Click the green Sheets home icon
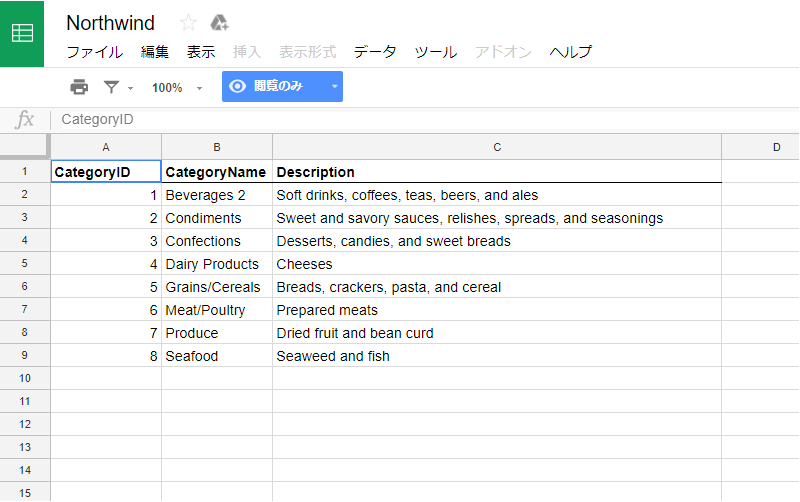800x502 pixels. click(22, 33)
